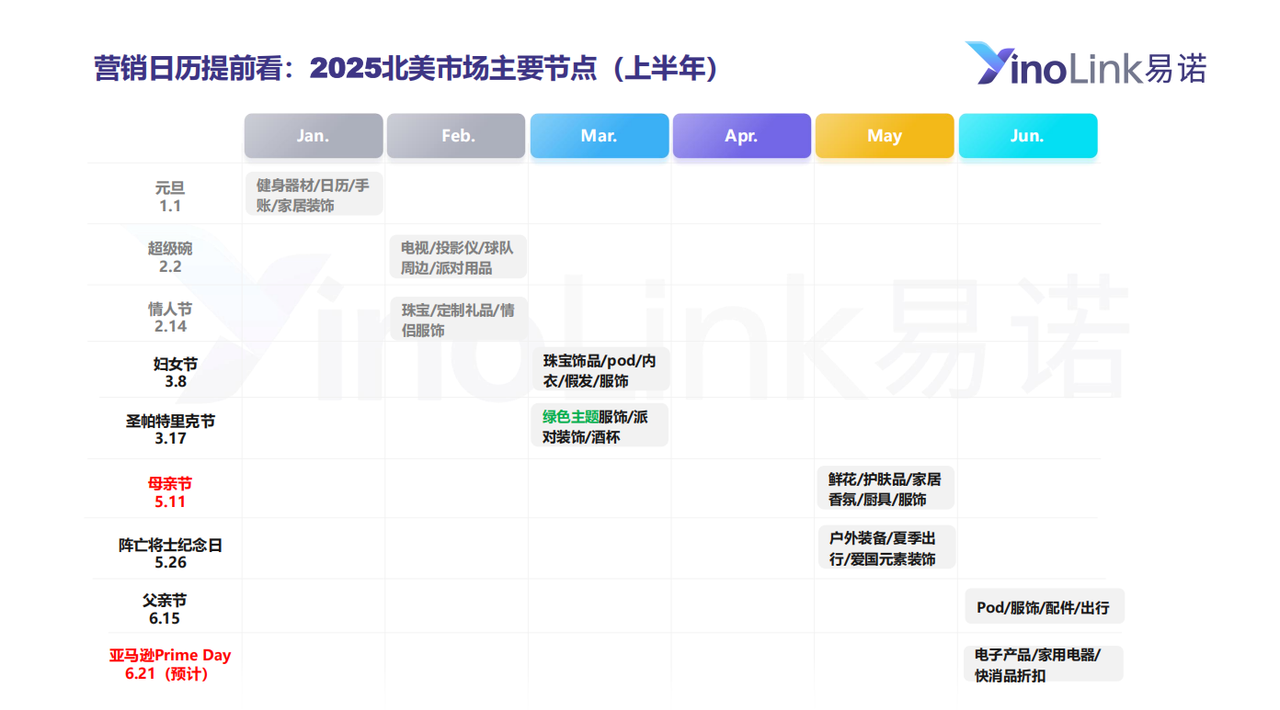Image resolution: width=1280 pixels, height=710 pixels.
Task: Click the red 母亲节 5.11 label
Action: pos(170,492)
